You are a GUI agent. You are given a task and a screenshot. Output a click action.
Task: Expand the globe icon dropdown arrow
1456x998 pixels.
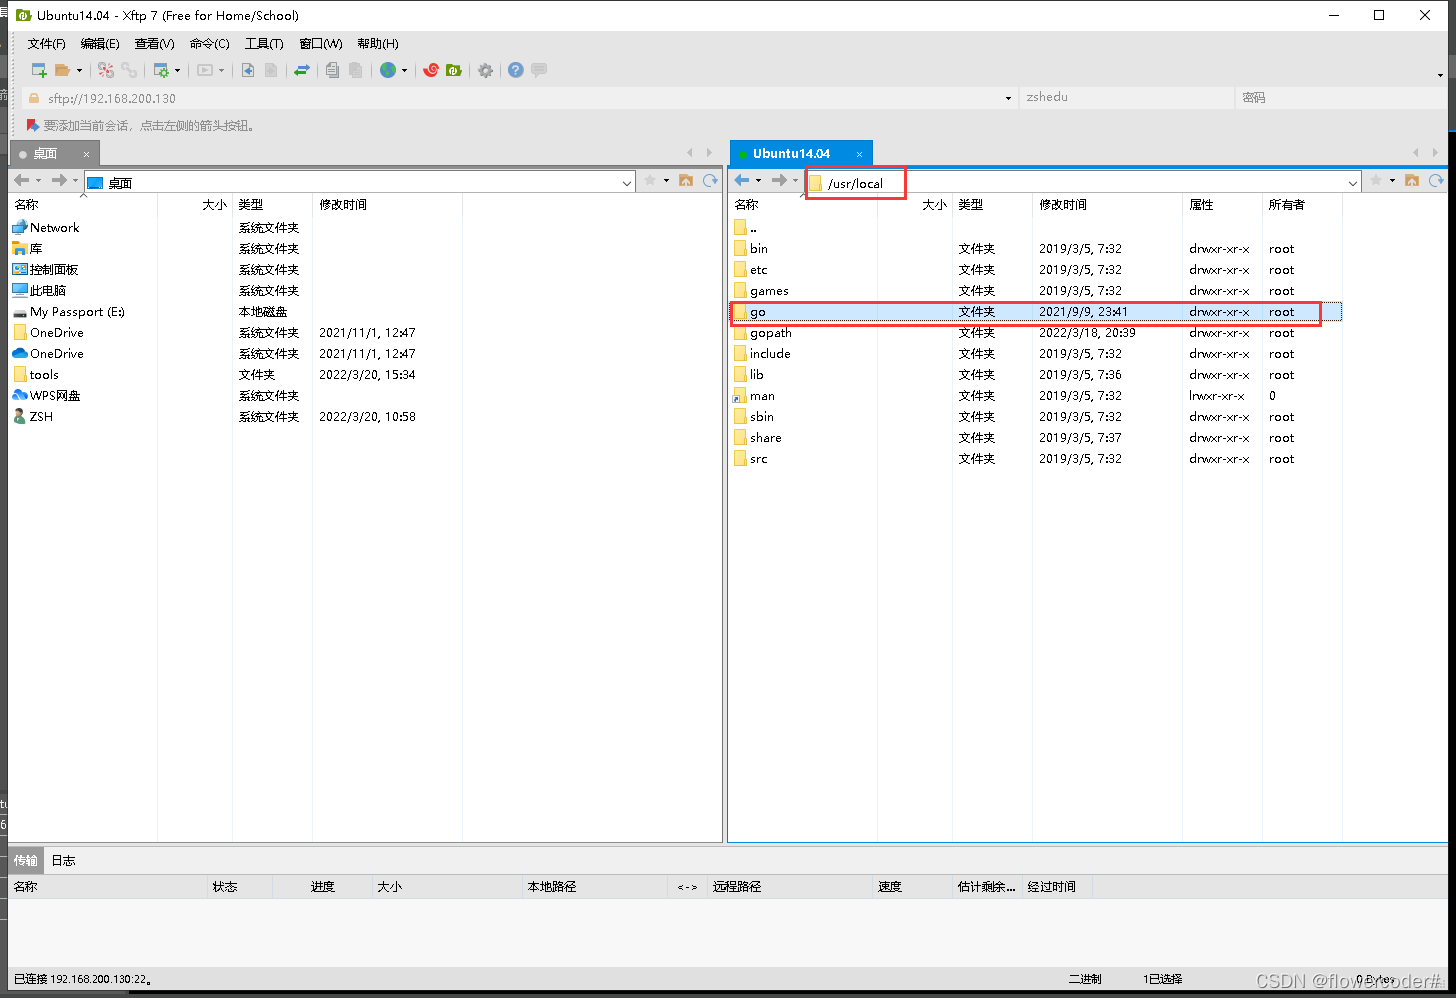404,71
